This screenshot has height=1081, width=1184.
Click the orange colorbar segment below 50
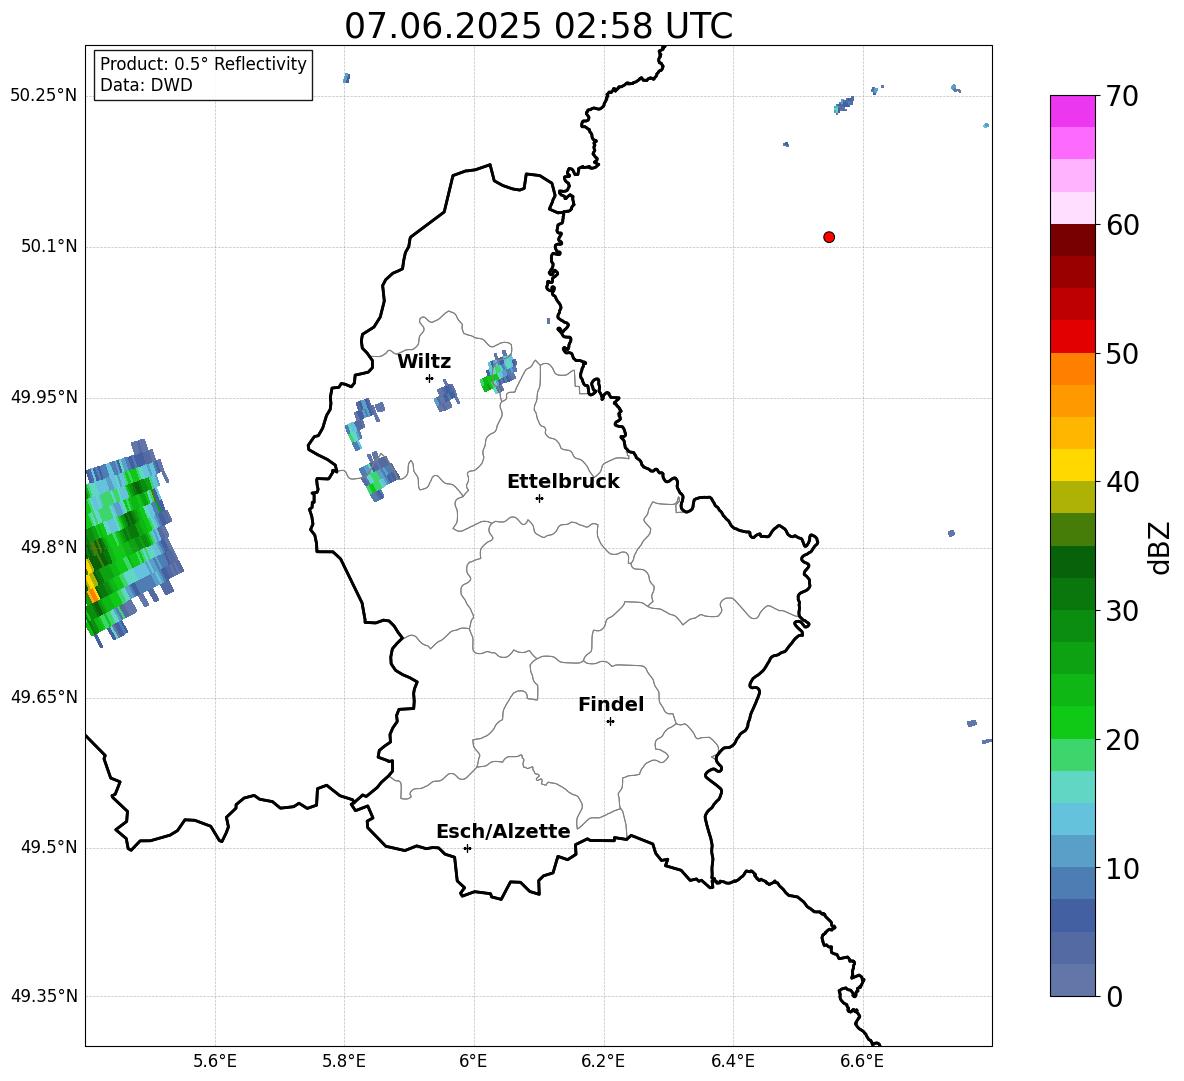click(1072, 369)
